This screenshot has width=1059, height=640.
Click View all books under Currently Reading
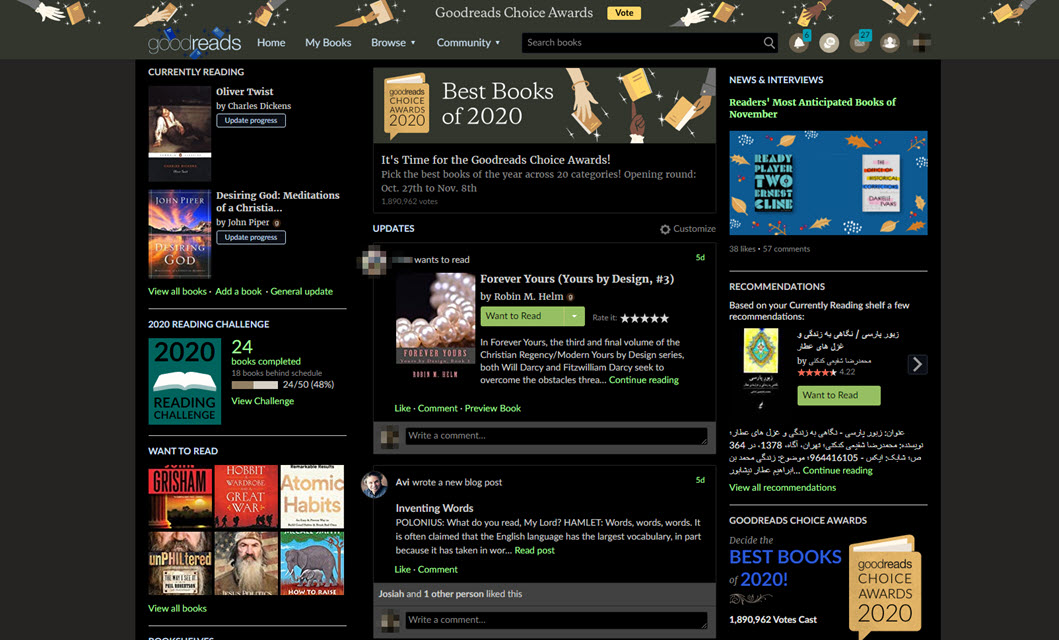point(177,292)
